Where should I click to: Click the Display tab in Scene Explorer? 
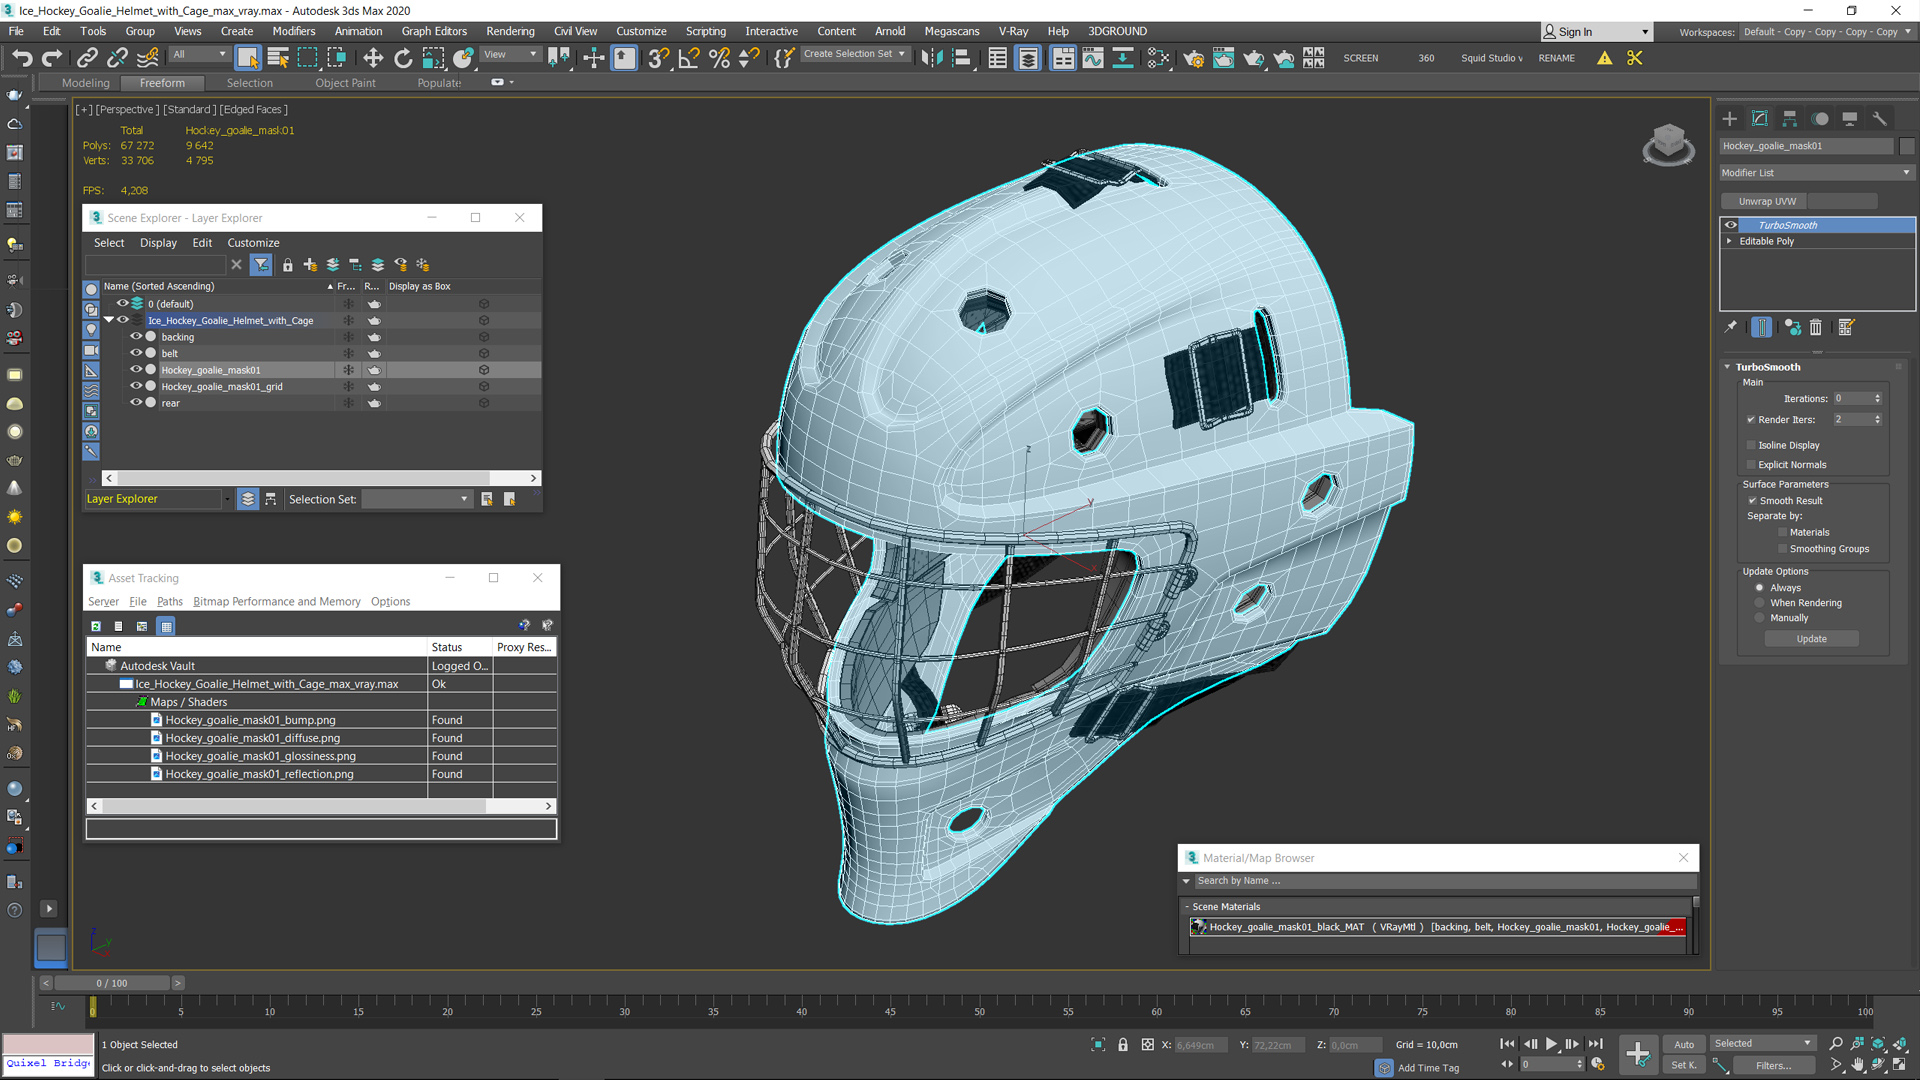pyautogui.click(x=158, y=243)
